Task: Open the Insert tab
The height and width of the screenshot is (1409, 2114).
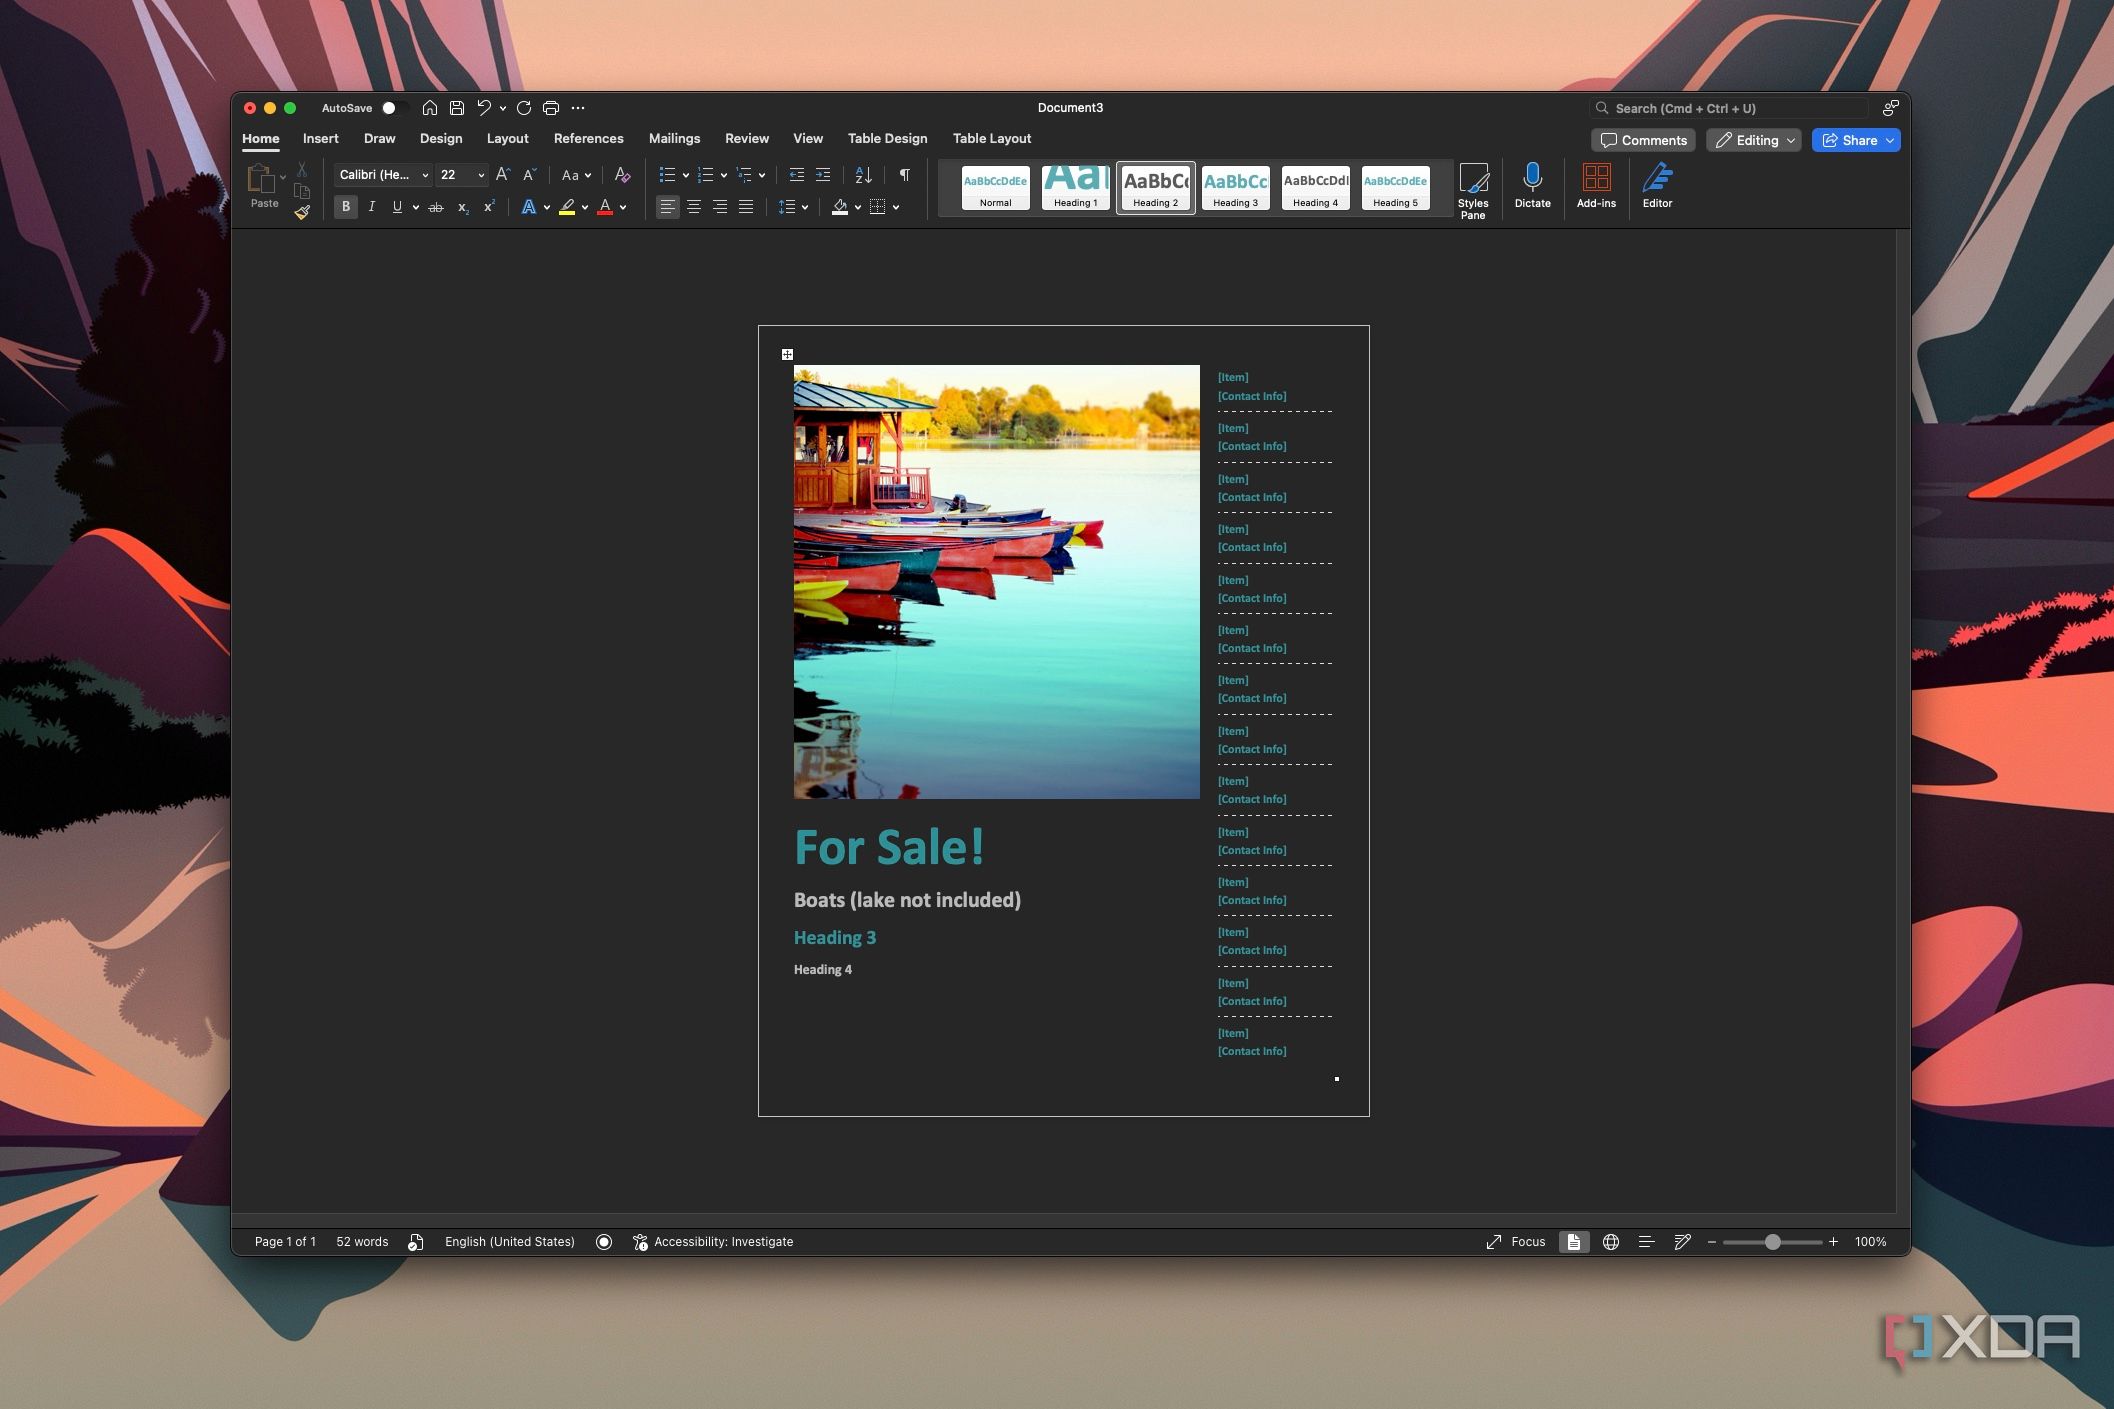Action: [321, 139]
